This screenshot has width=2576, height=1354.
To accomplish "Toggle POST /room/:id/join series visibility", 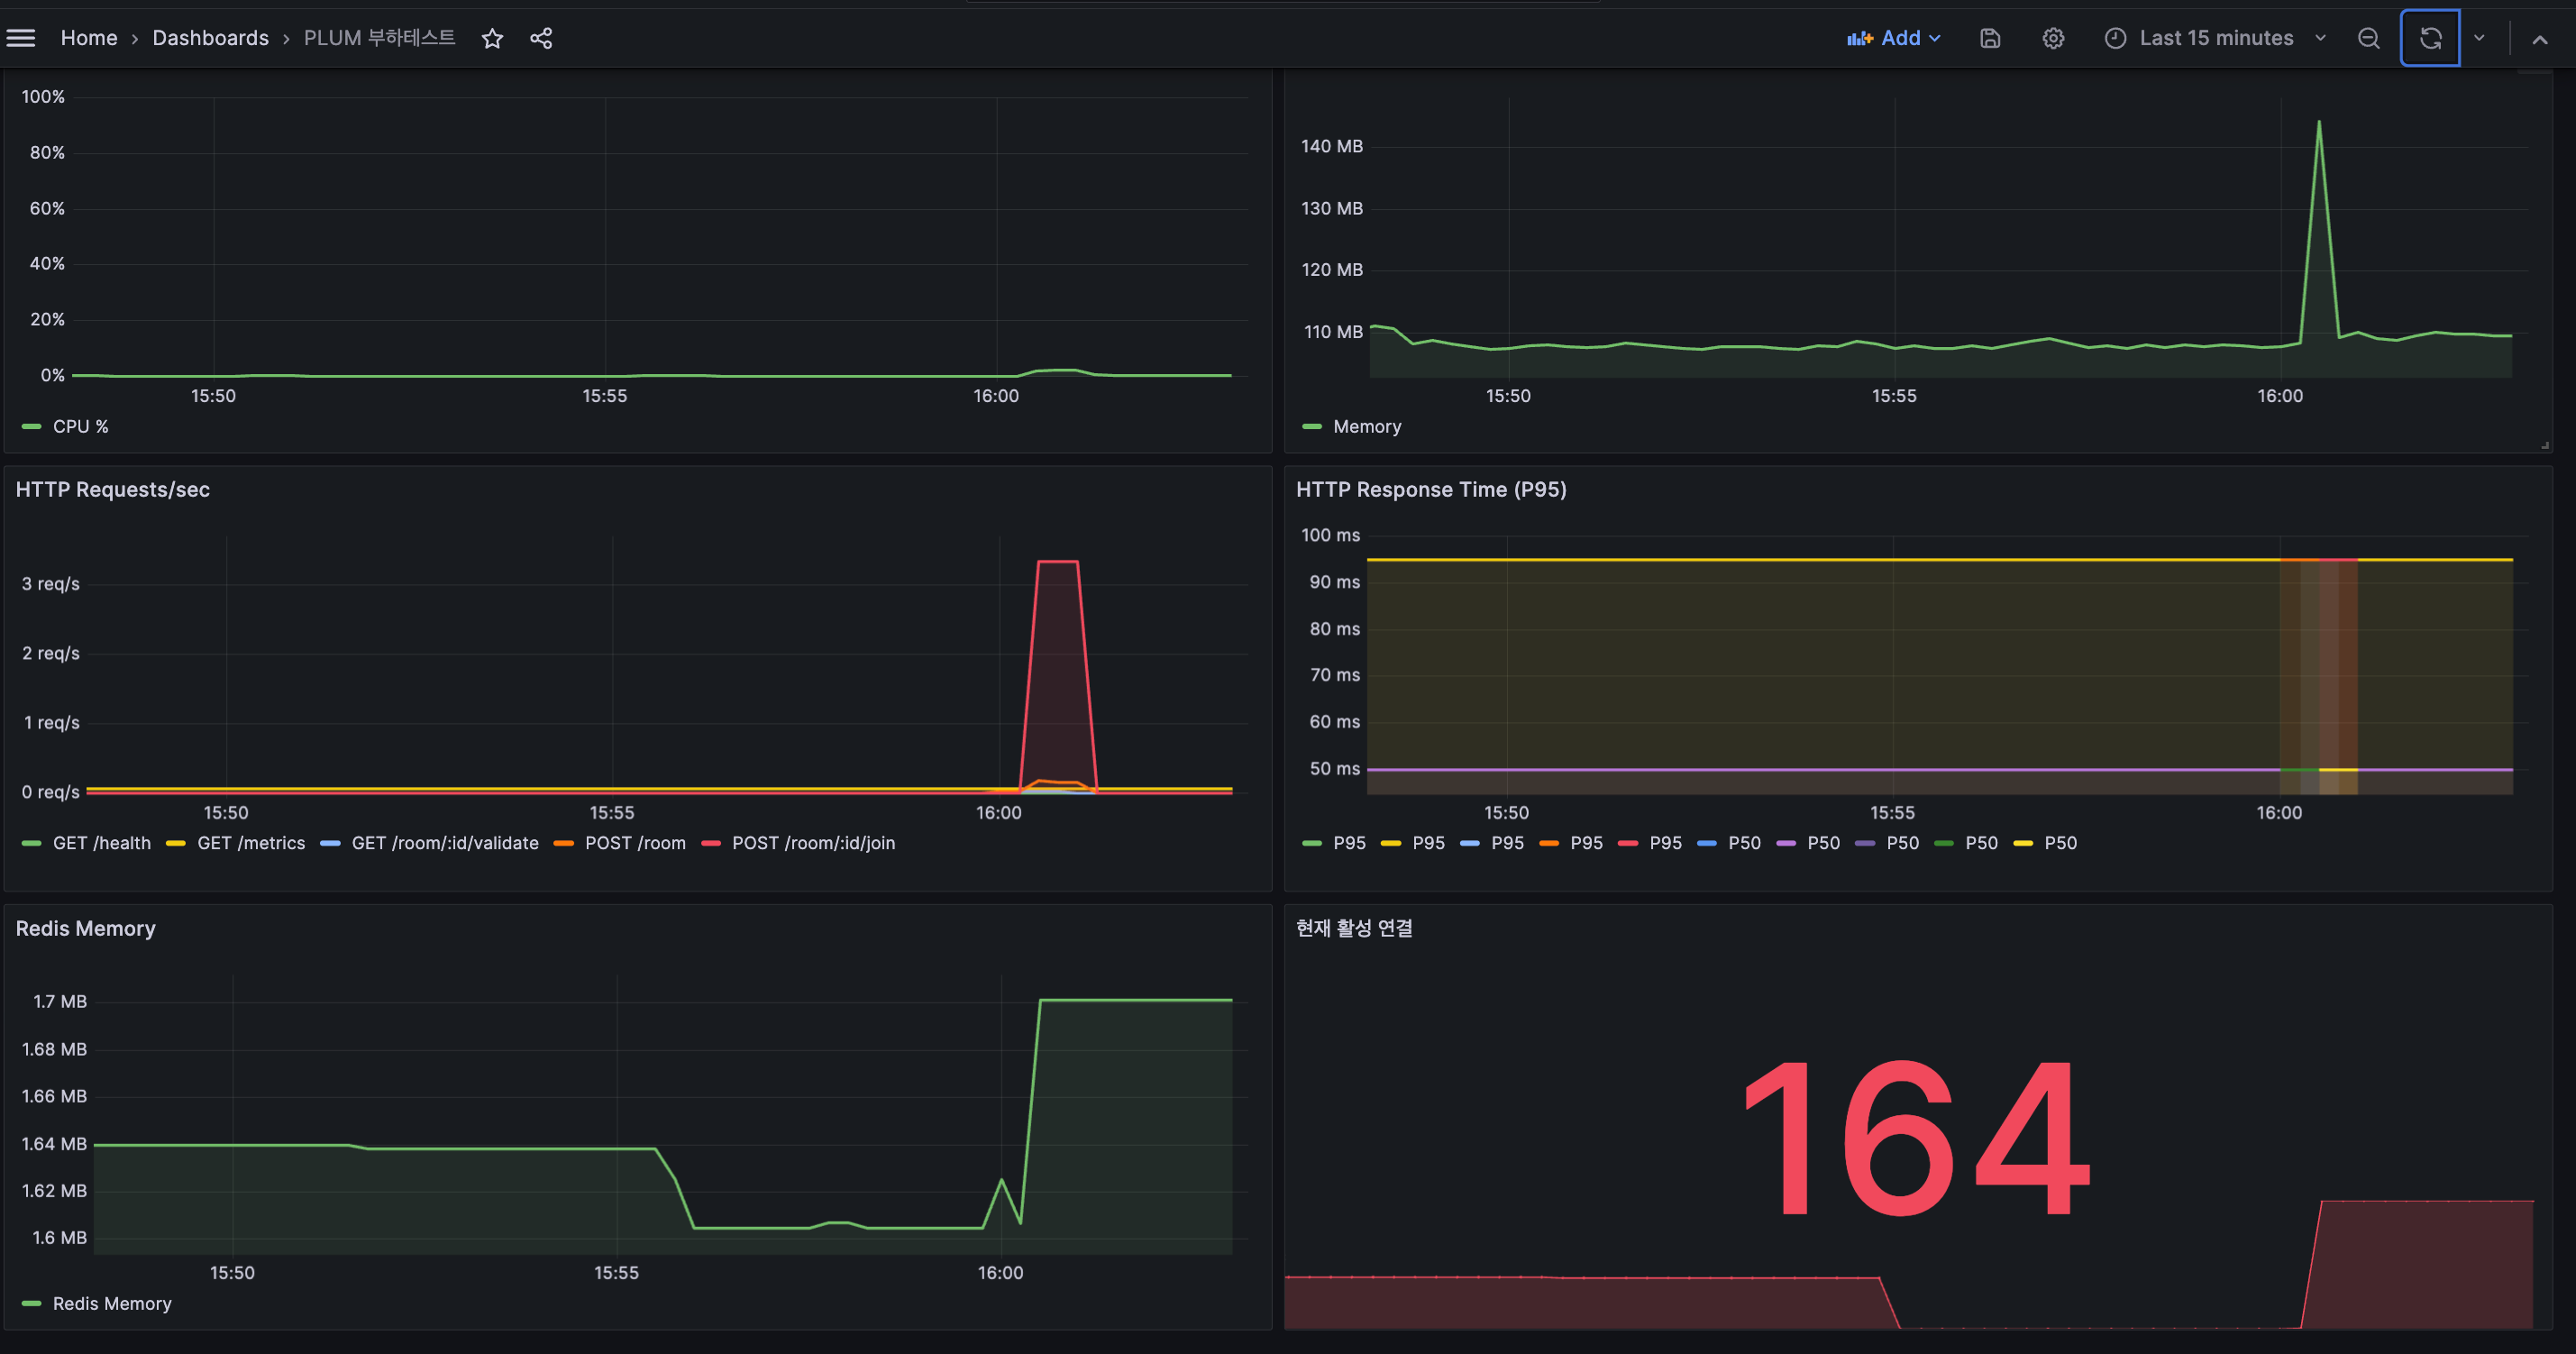I will [x=799, y=843].
